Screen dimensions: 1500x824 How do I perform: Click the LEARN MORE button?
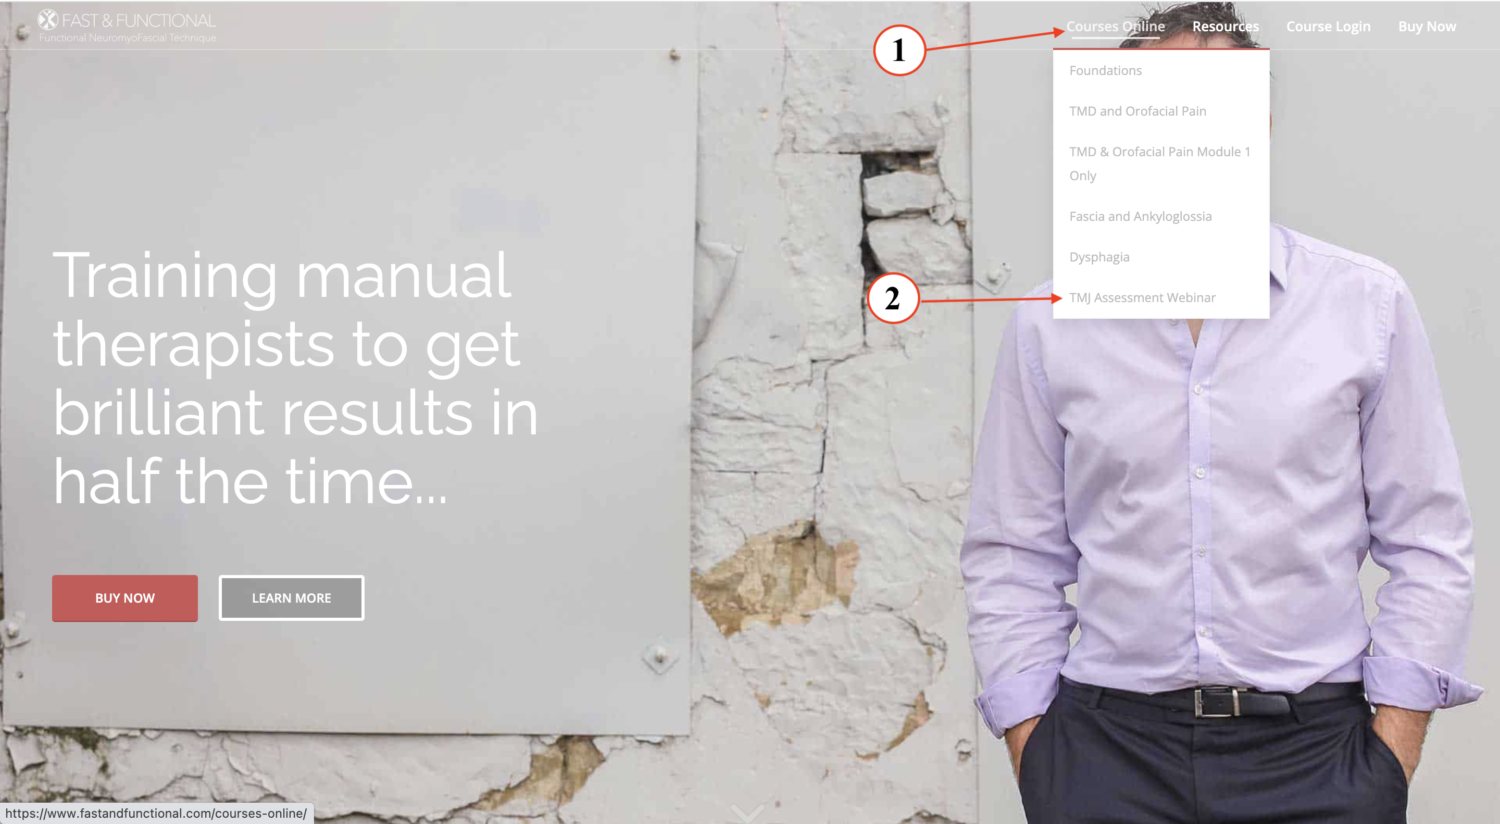coord(291,598)
